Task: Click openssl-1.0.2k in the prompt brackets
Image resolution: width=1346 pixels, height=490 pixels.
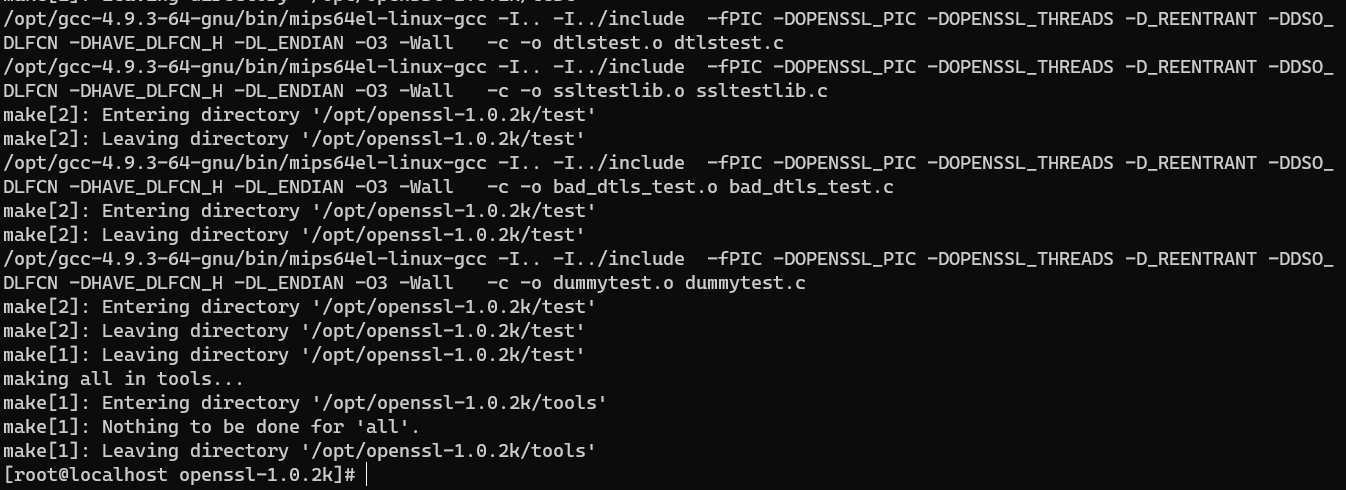Action: click(255, 475)
